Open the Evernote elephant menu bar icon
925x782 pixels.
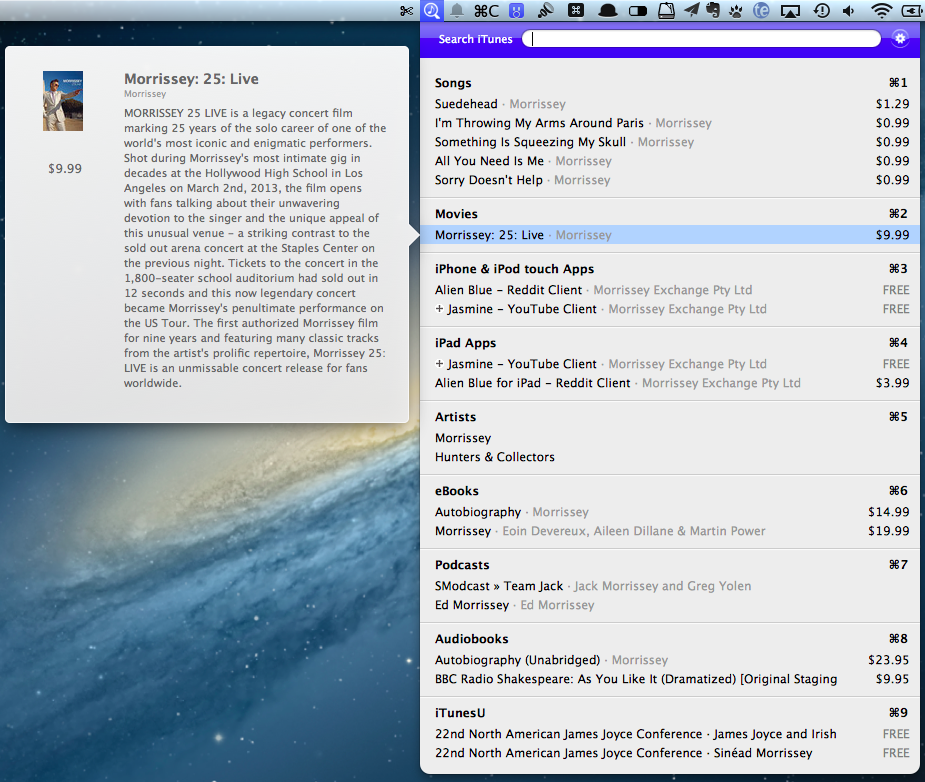713,11
